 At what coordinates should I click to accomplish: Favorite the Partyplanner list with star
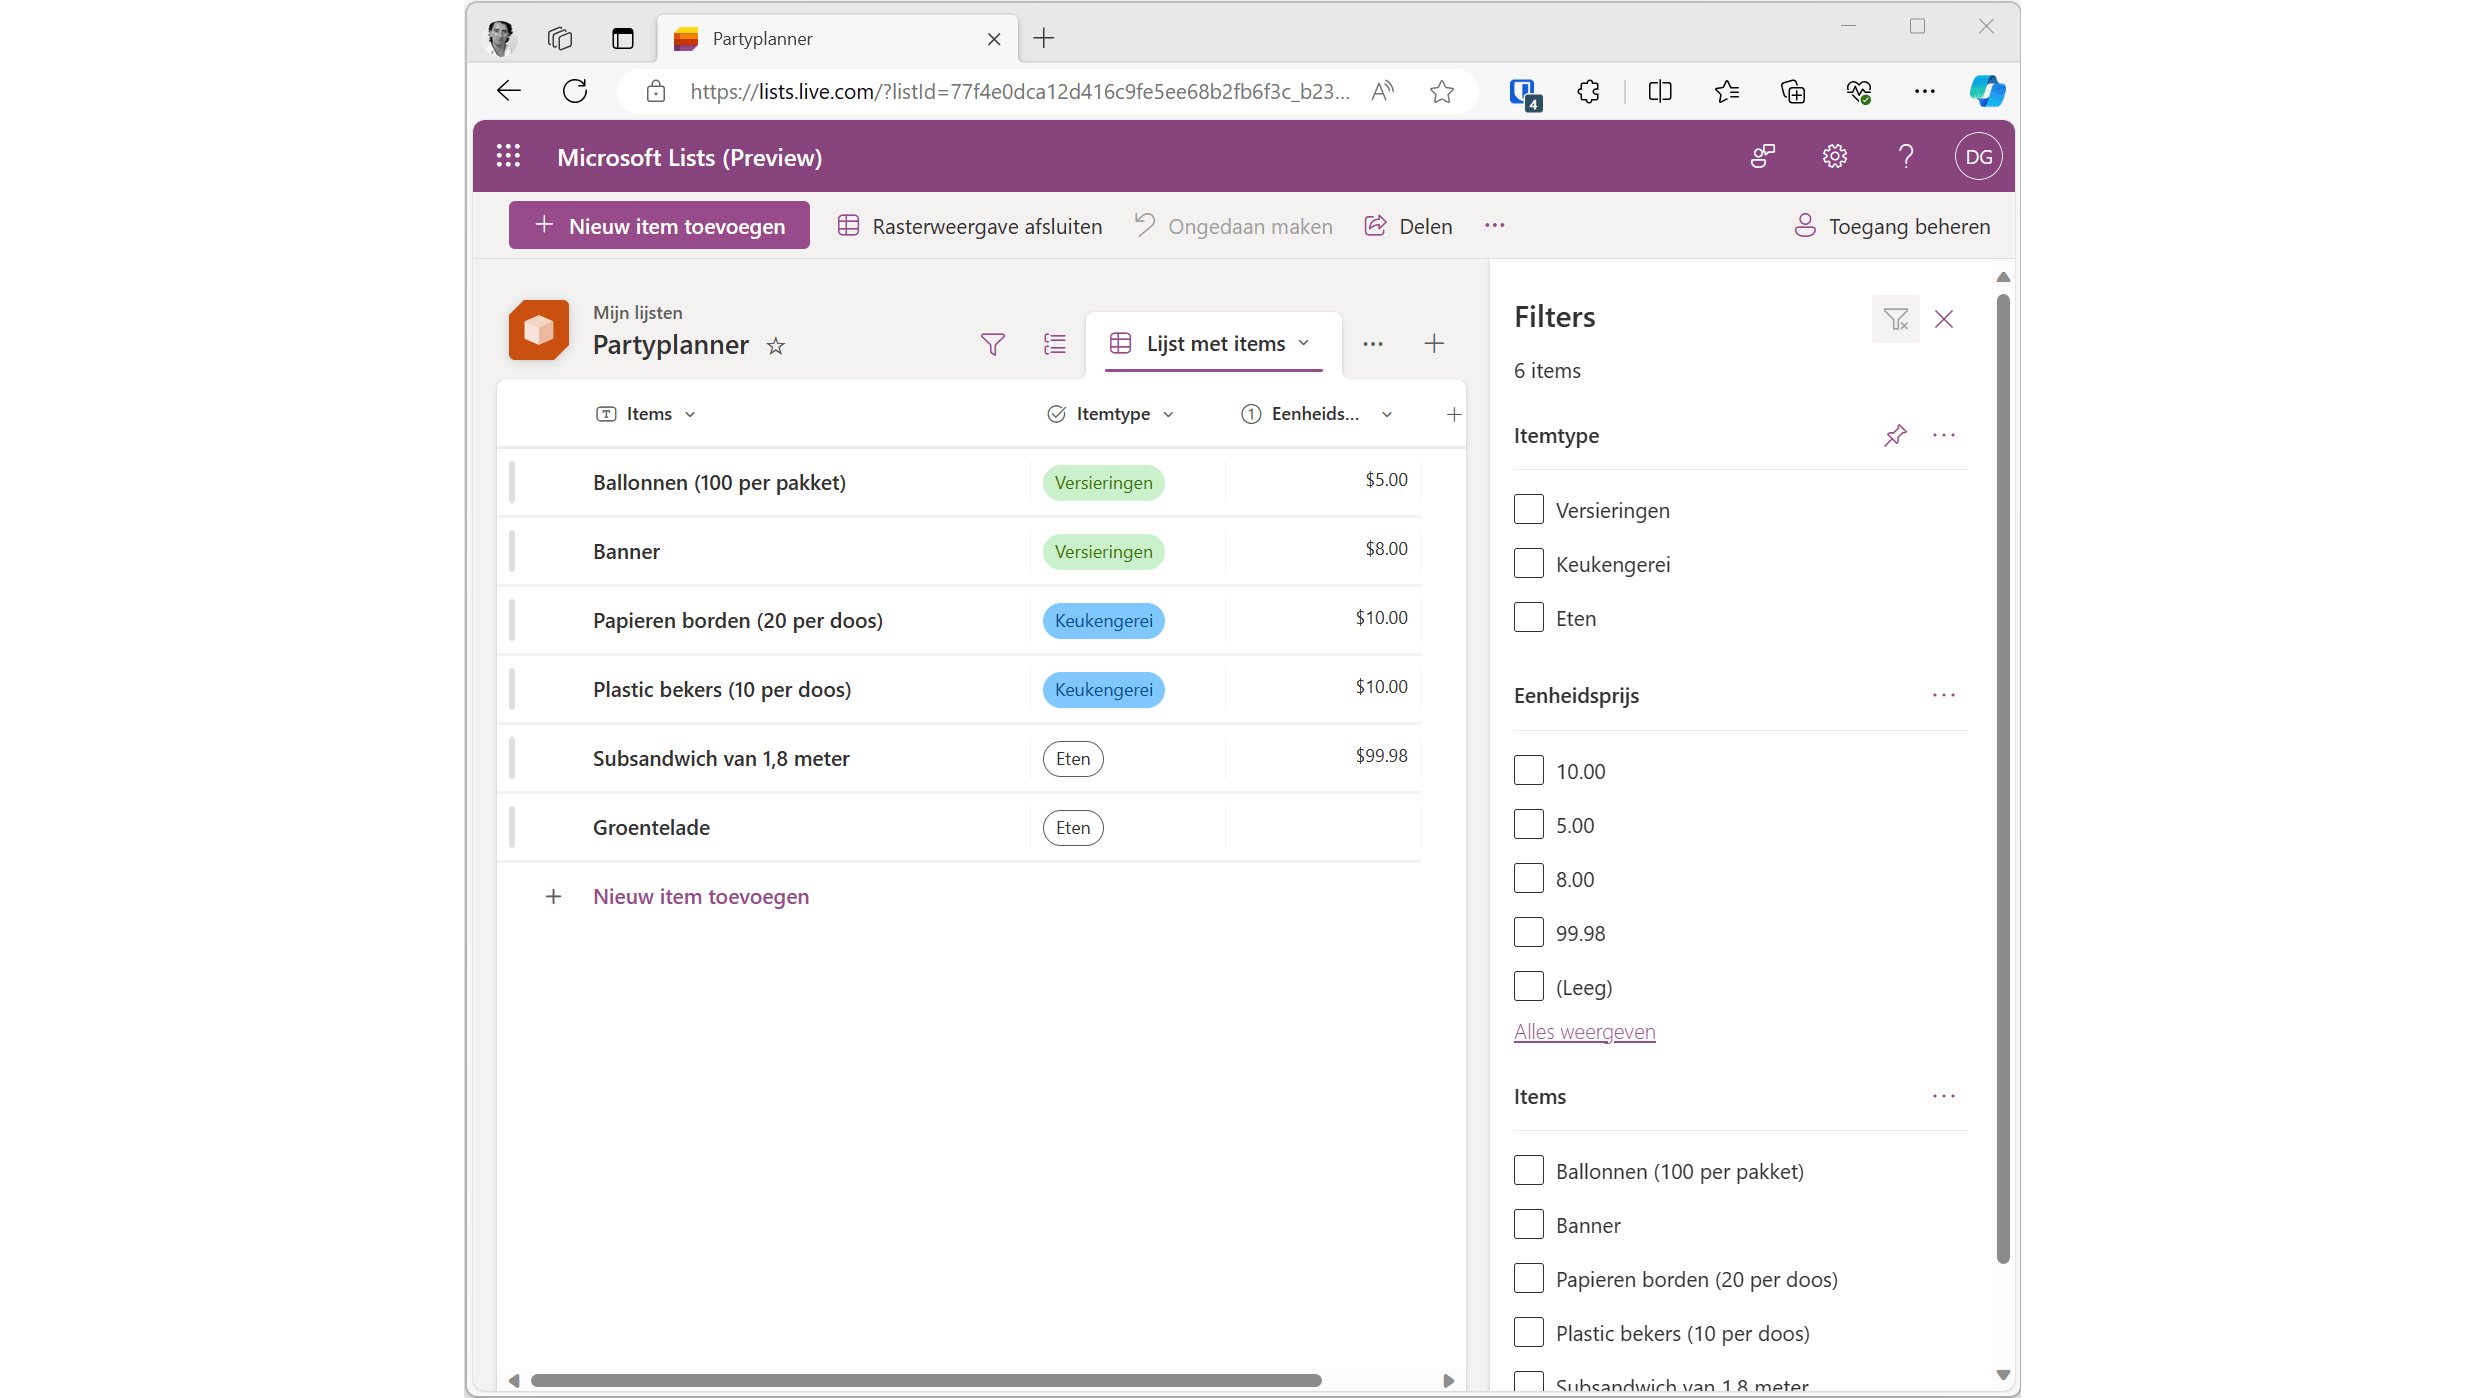coord(775,346)
